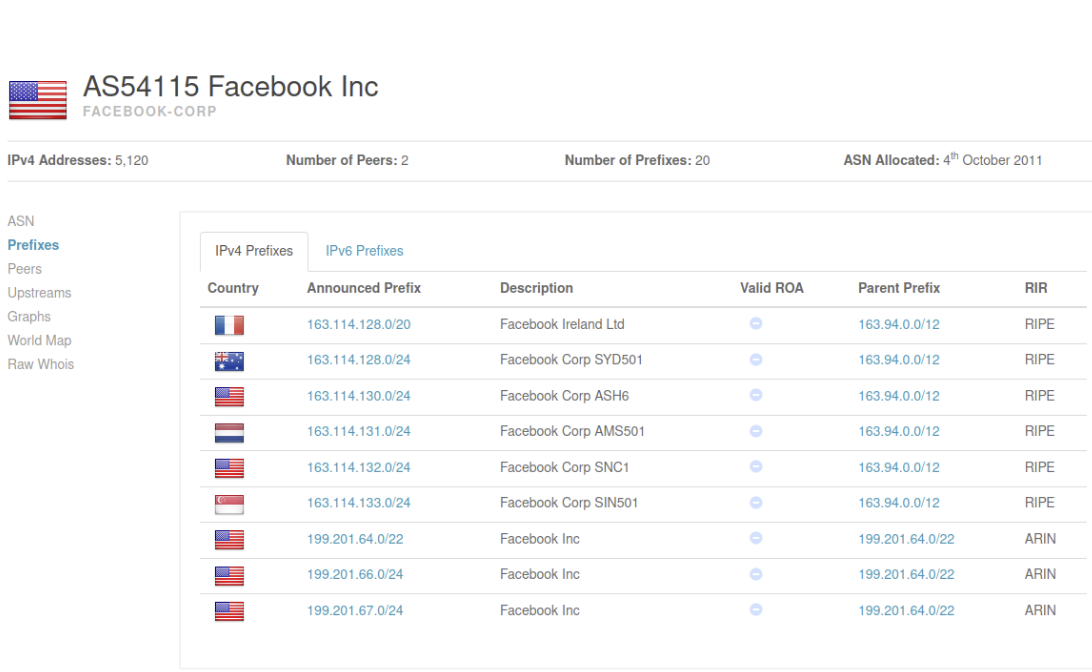This screenshot has height=672, width=1092.
Task: Click the IPv4 Addresses count 5,120
Action: coord(132,161)
